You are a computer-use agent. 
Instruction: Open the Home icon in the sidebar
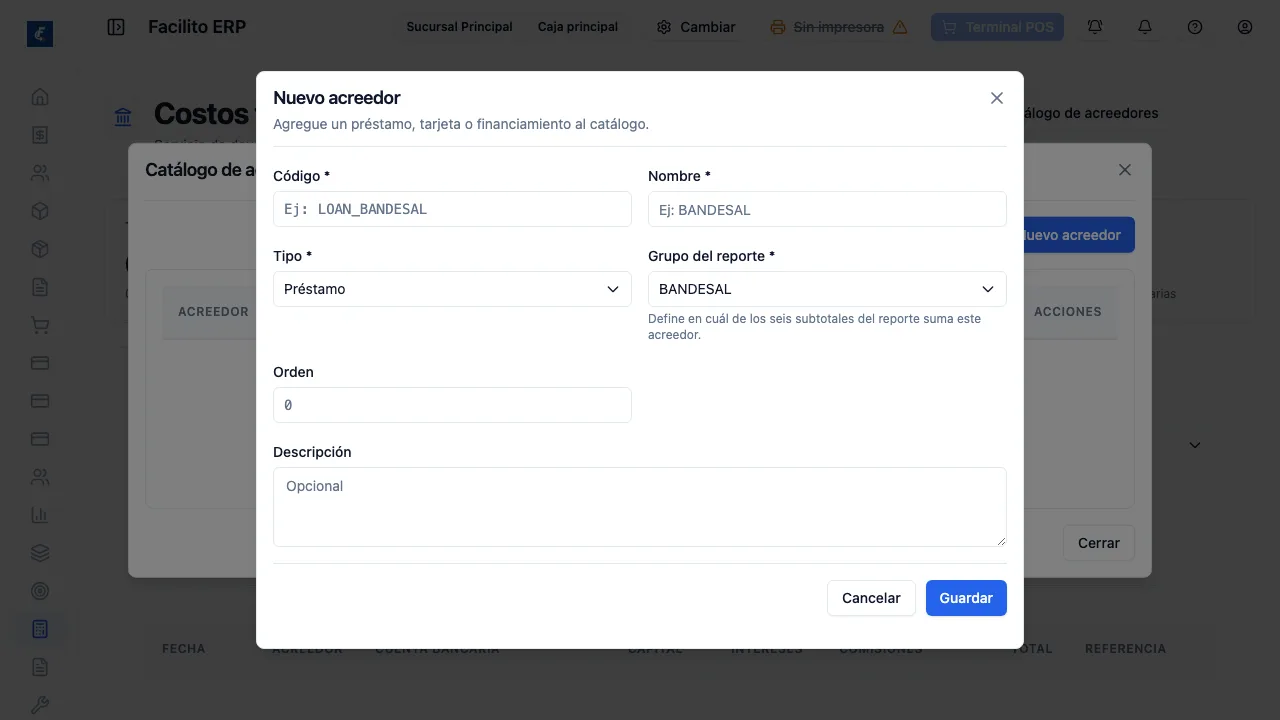click(40, 97)
